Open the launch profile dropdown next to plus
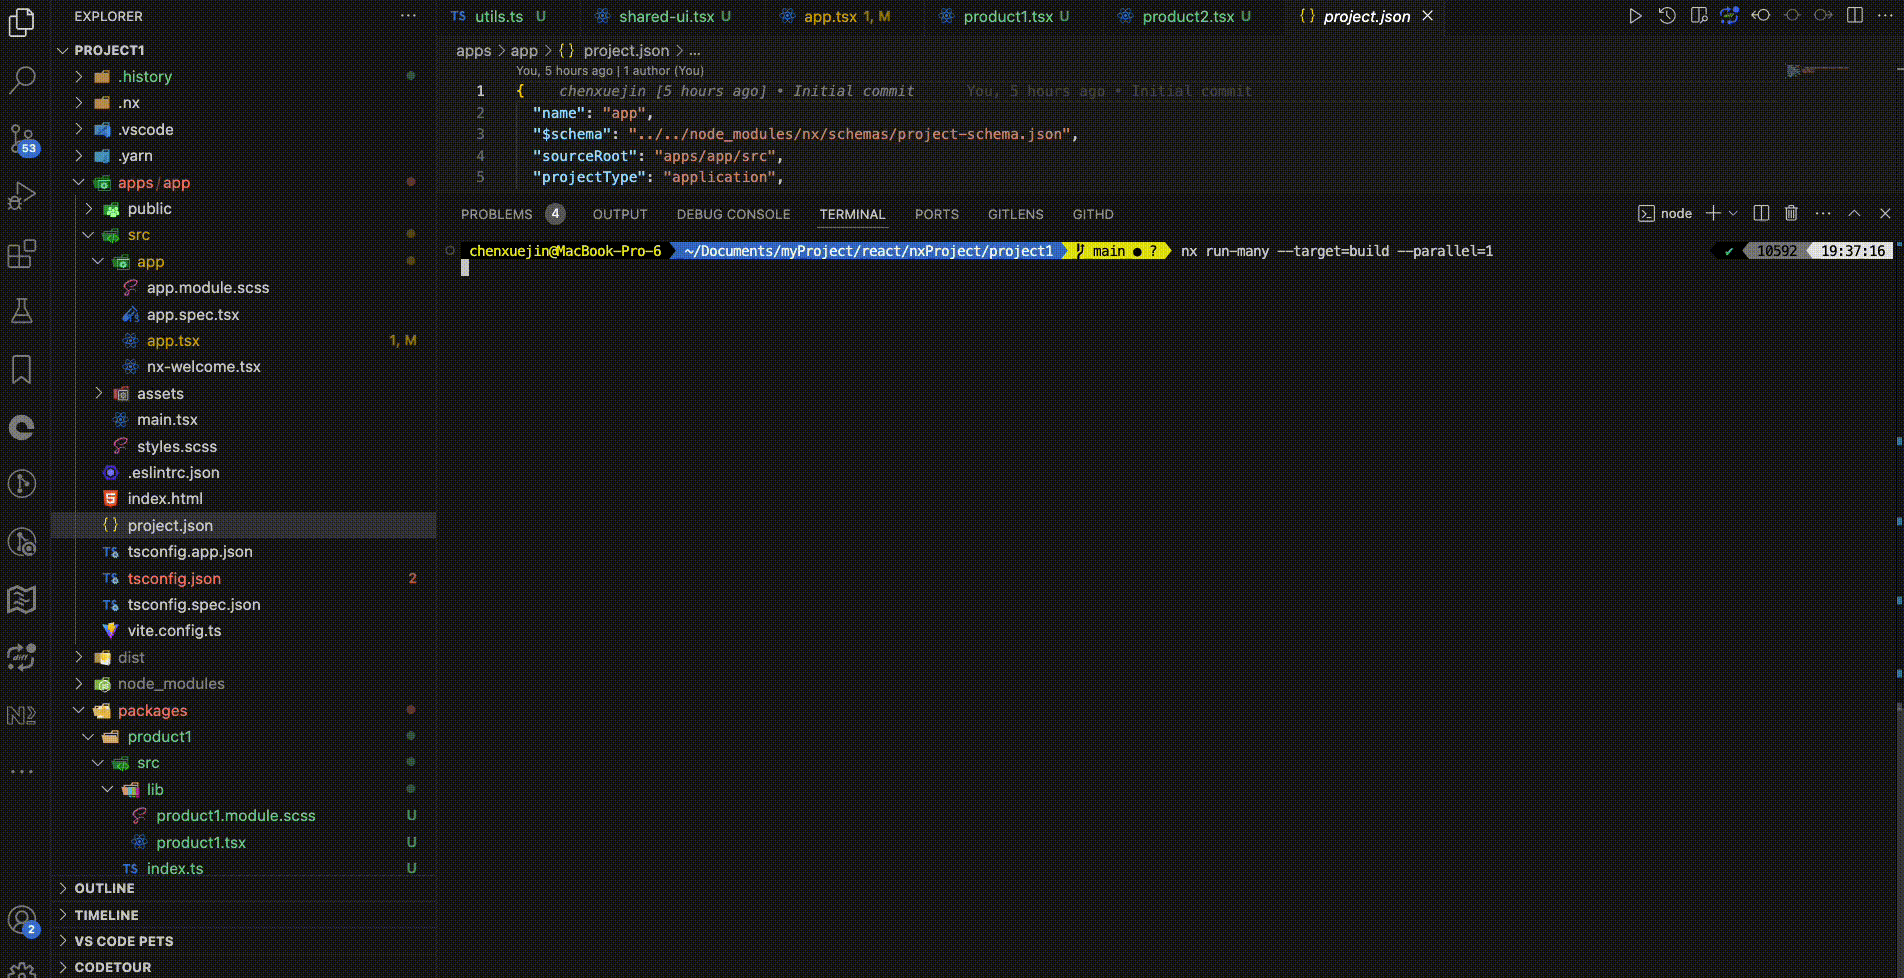Image resolution: width=1904 pixels, height=978 pixels. (x=1733, y=213)
